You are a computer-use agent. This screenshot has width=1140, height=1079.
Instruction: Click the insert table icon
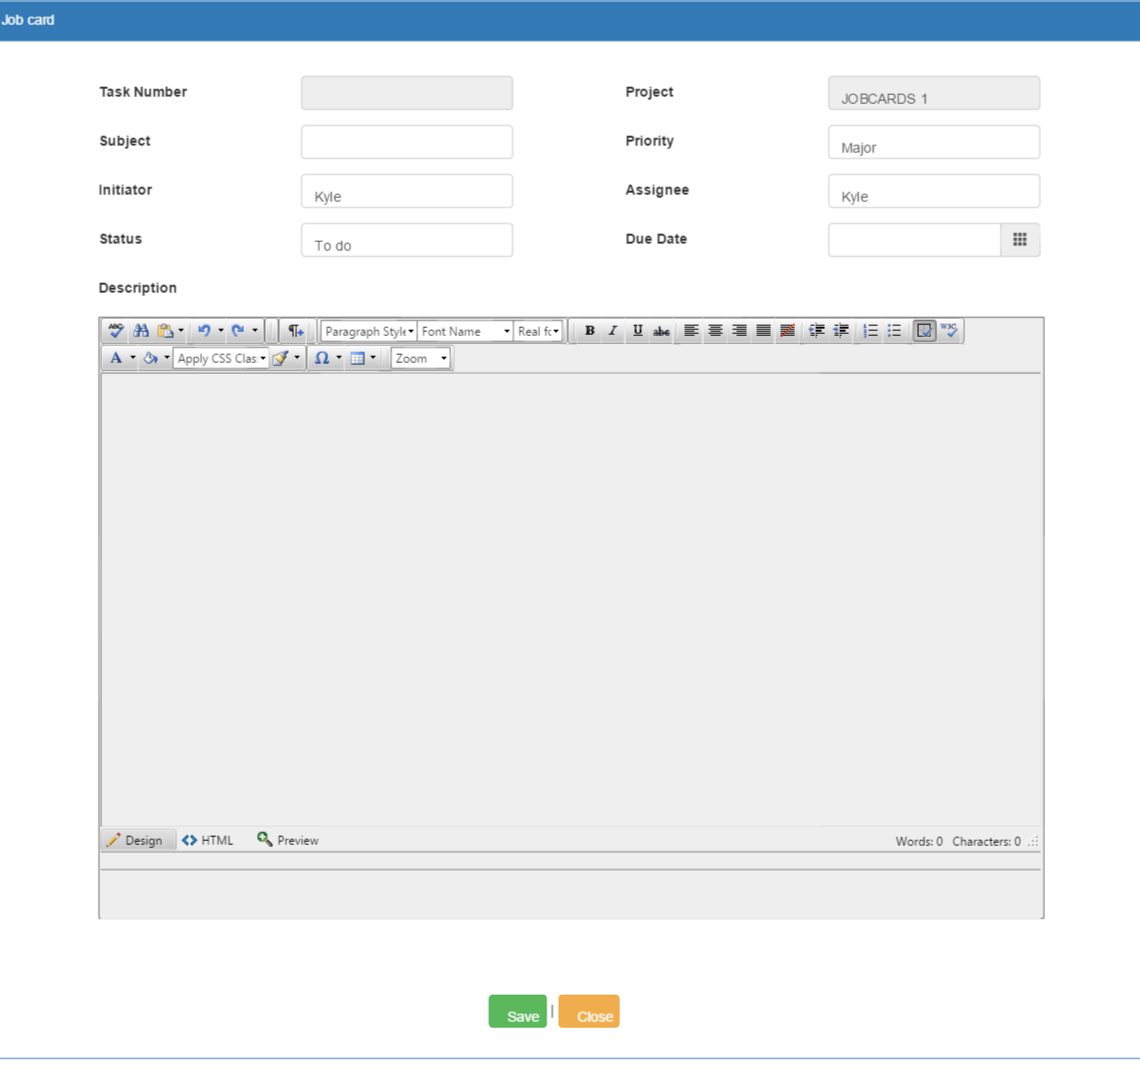[x=358, y=358]
